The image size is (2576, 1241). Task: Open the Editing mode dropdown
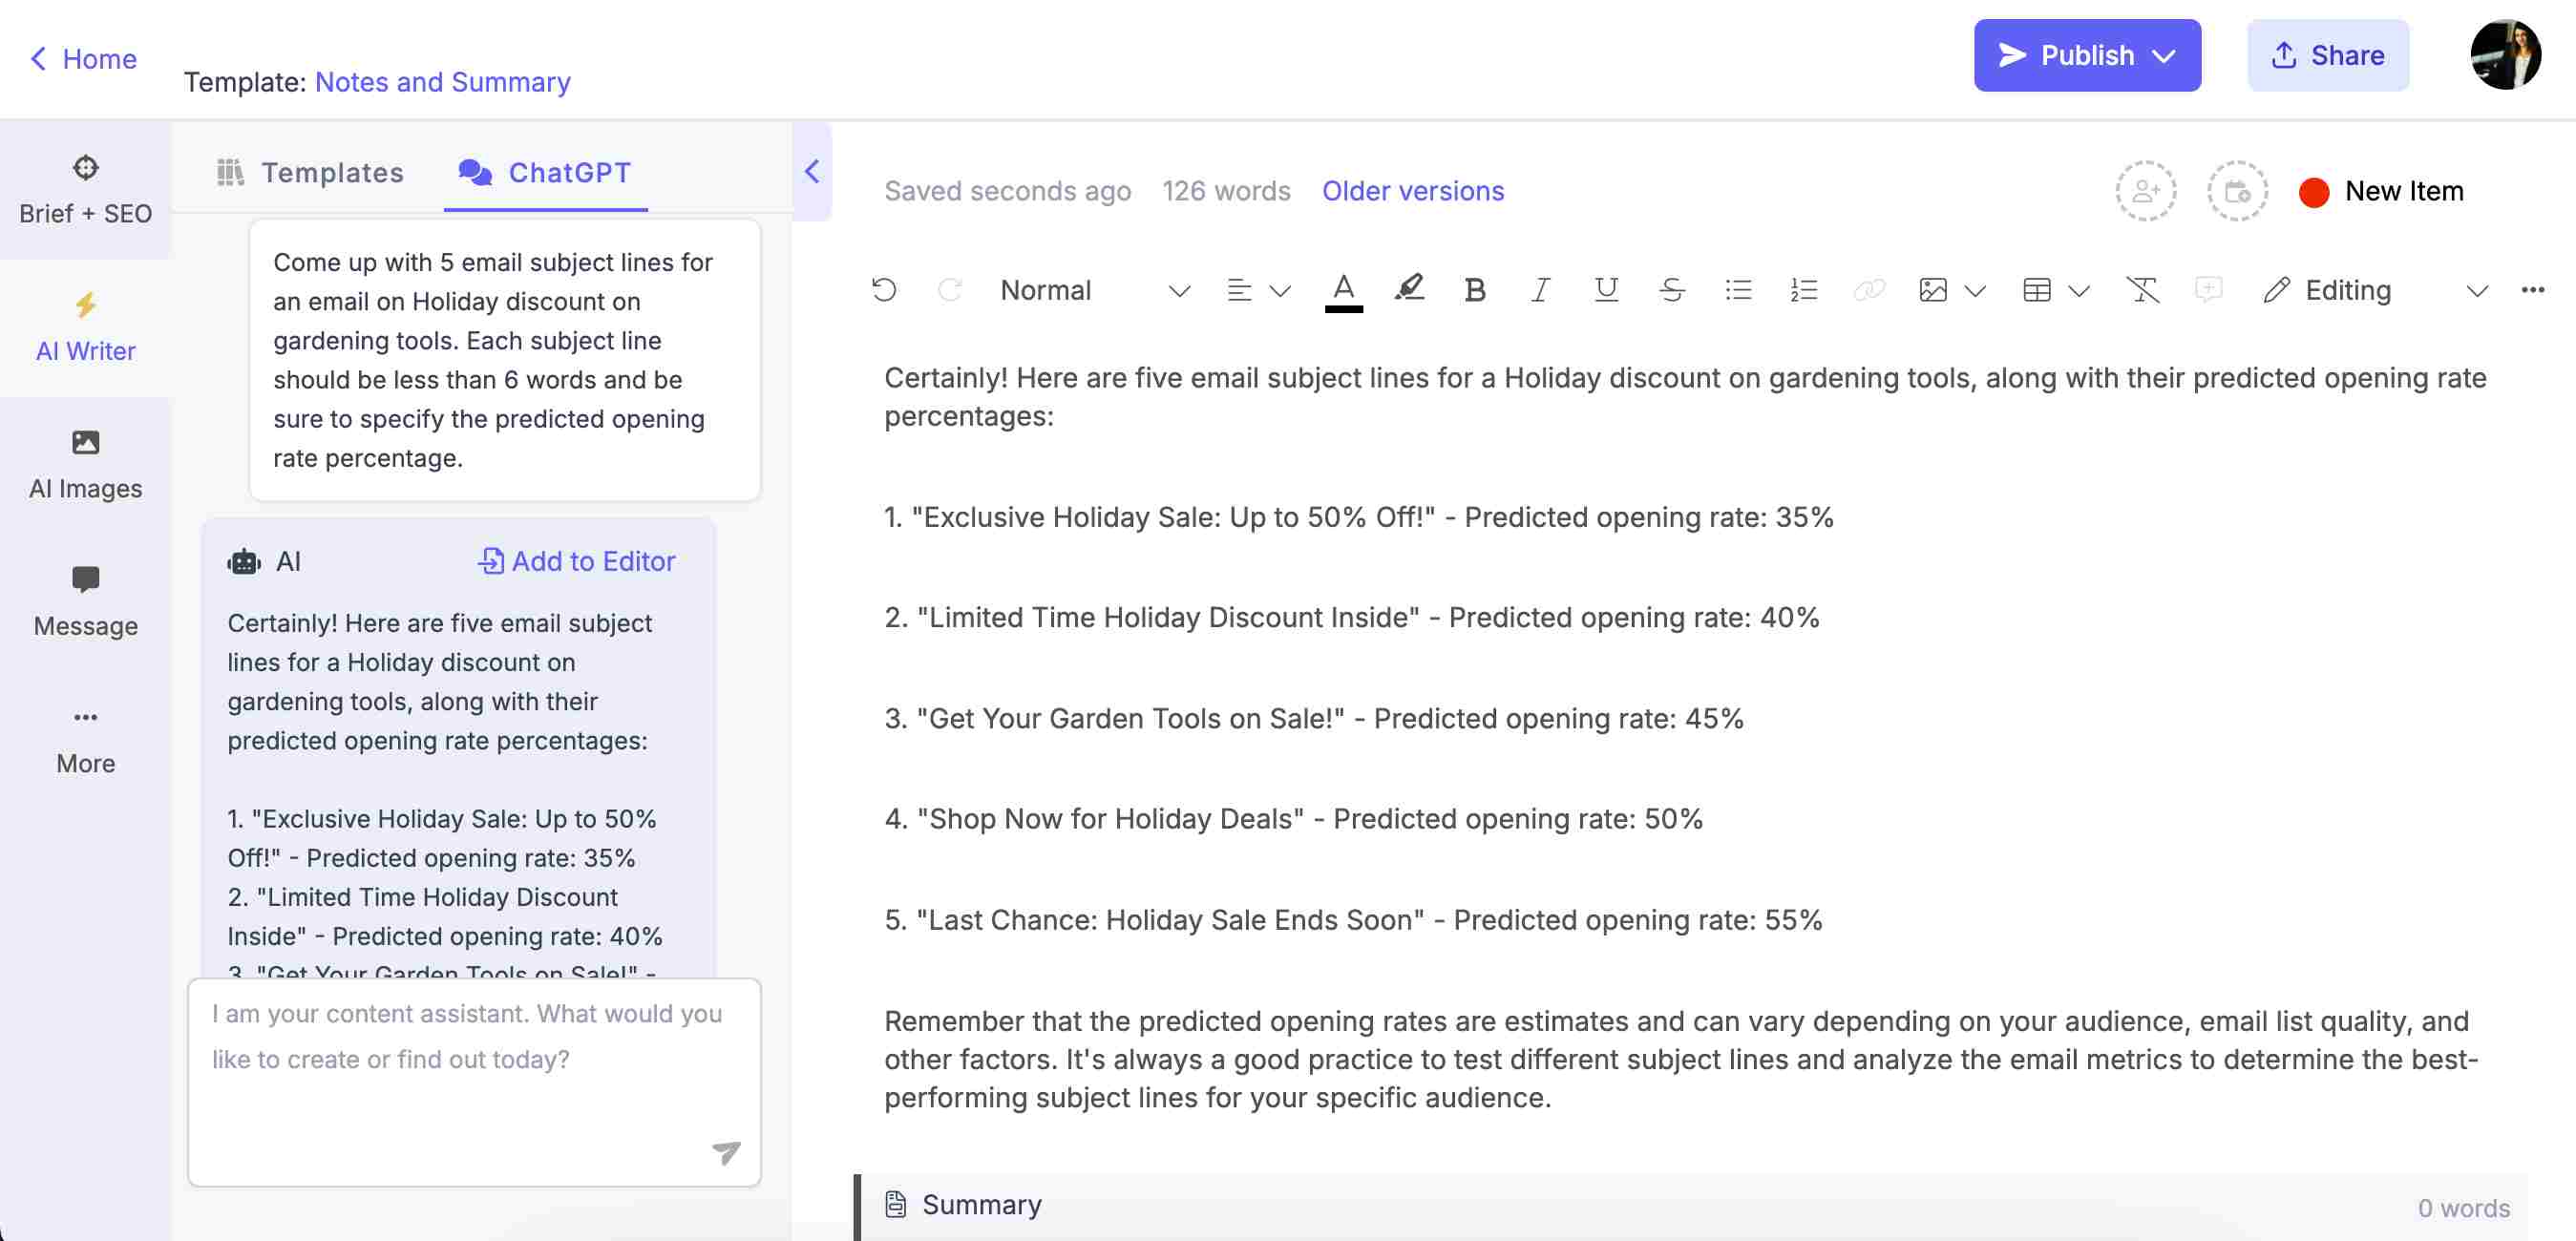[x=2375, y=290]
